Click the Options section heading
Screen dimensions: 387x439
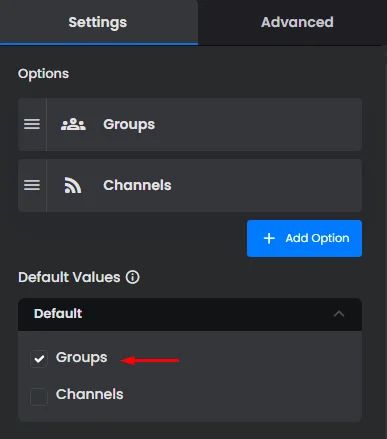pos(44,74)
